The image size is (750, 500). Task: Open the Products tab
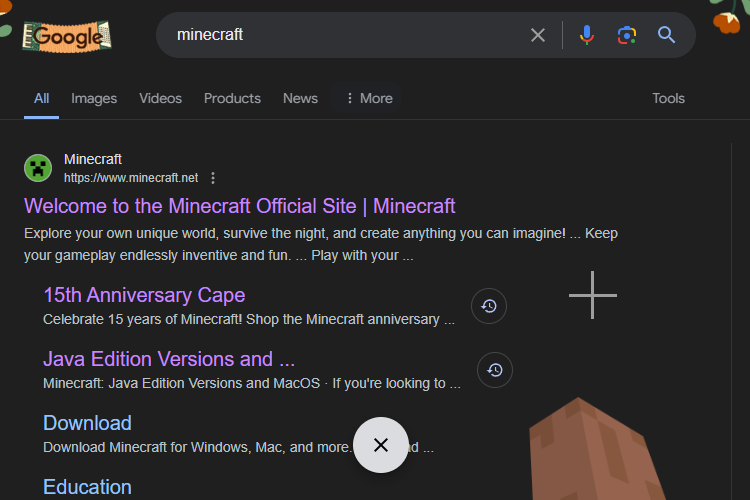232,99
